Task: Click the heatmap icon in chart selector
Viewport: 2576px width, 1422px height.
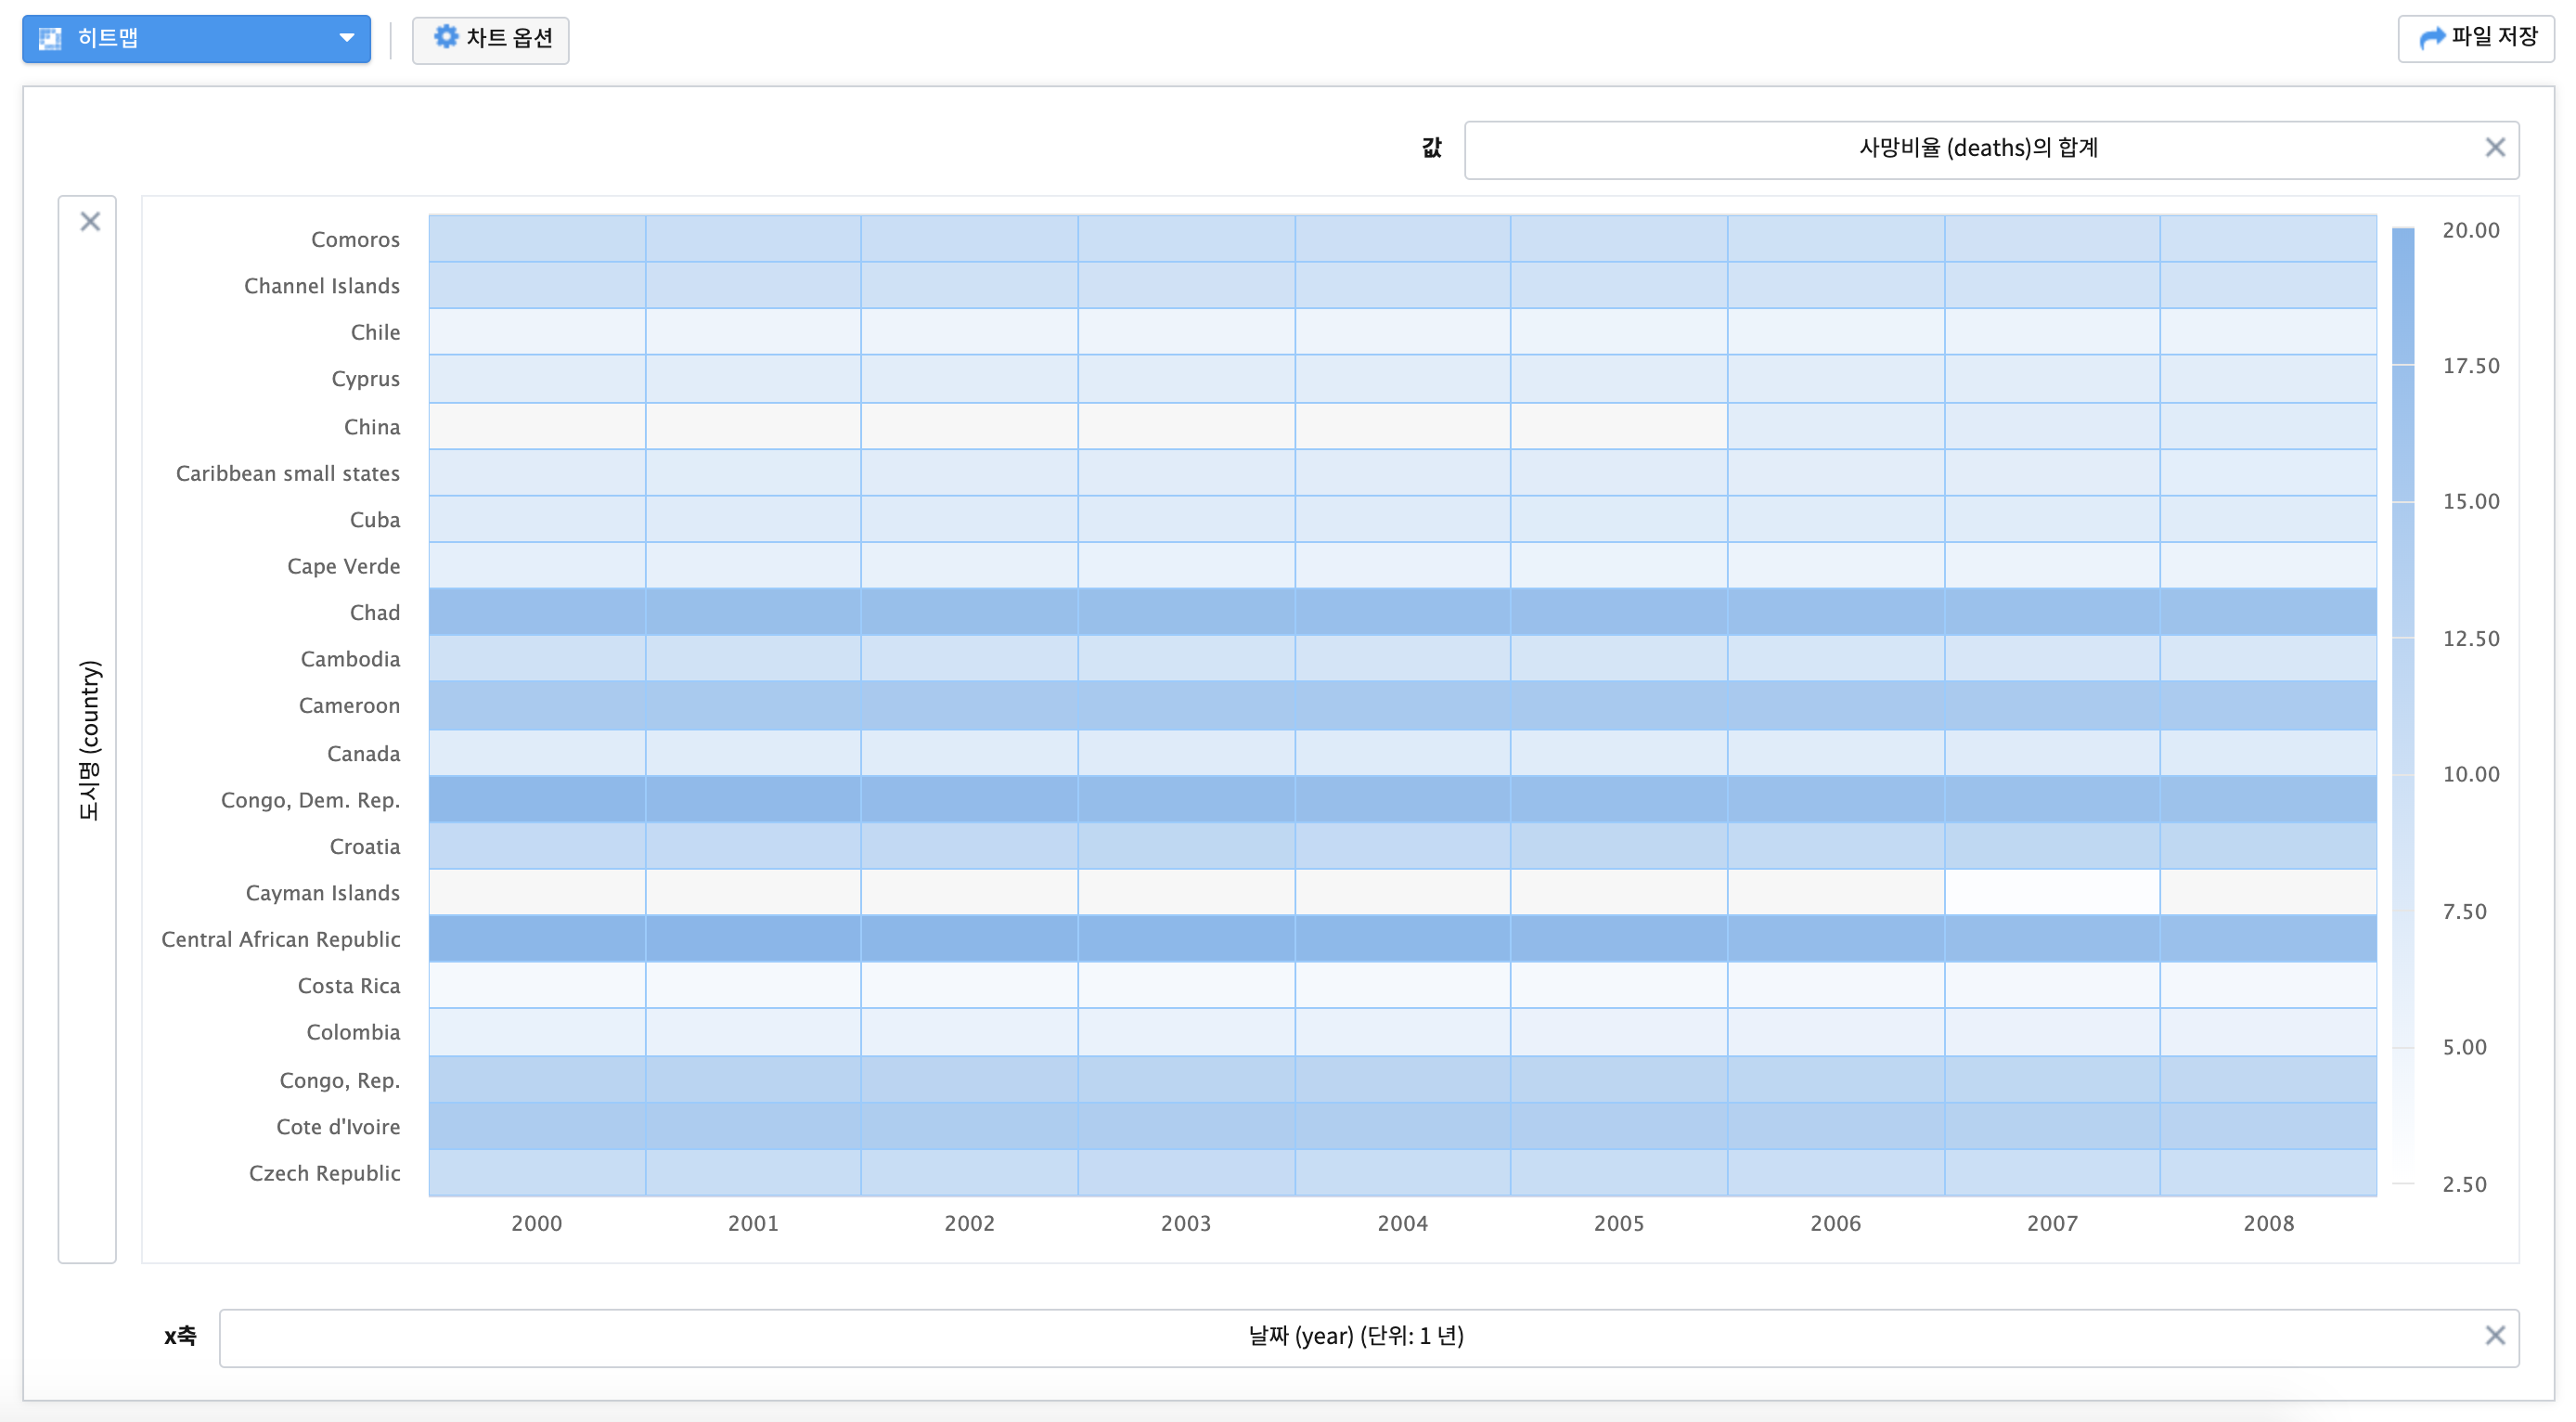Action: coord(50,38)
